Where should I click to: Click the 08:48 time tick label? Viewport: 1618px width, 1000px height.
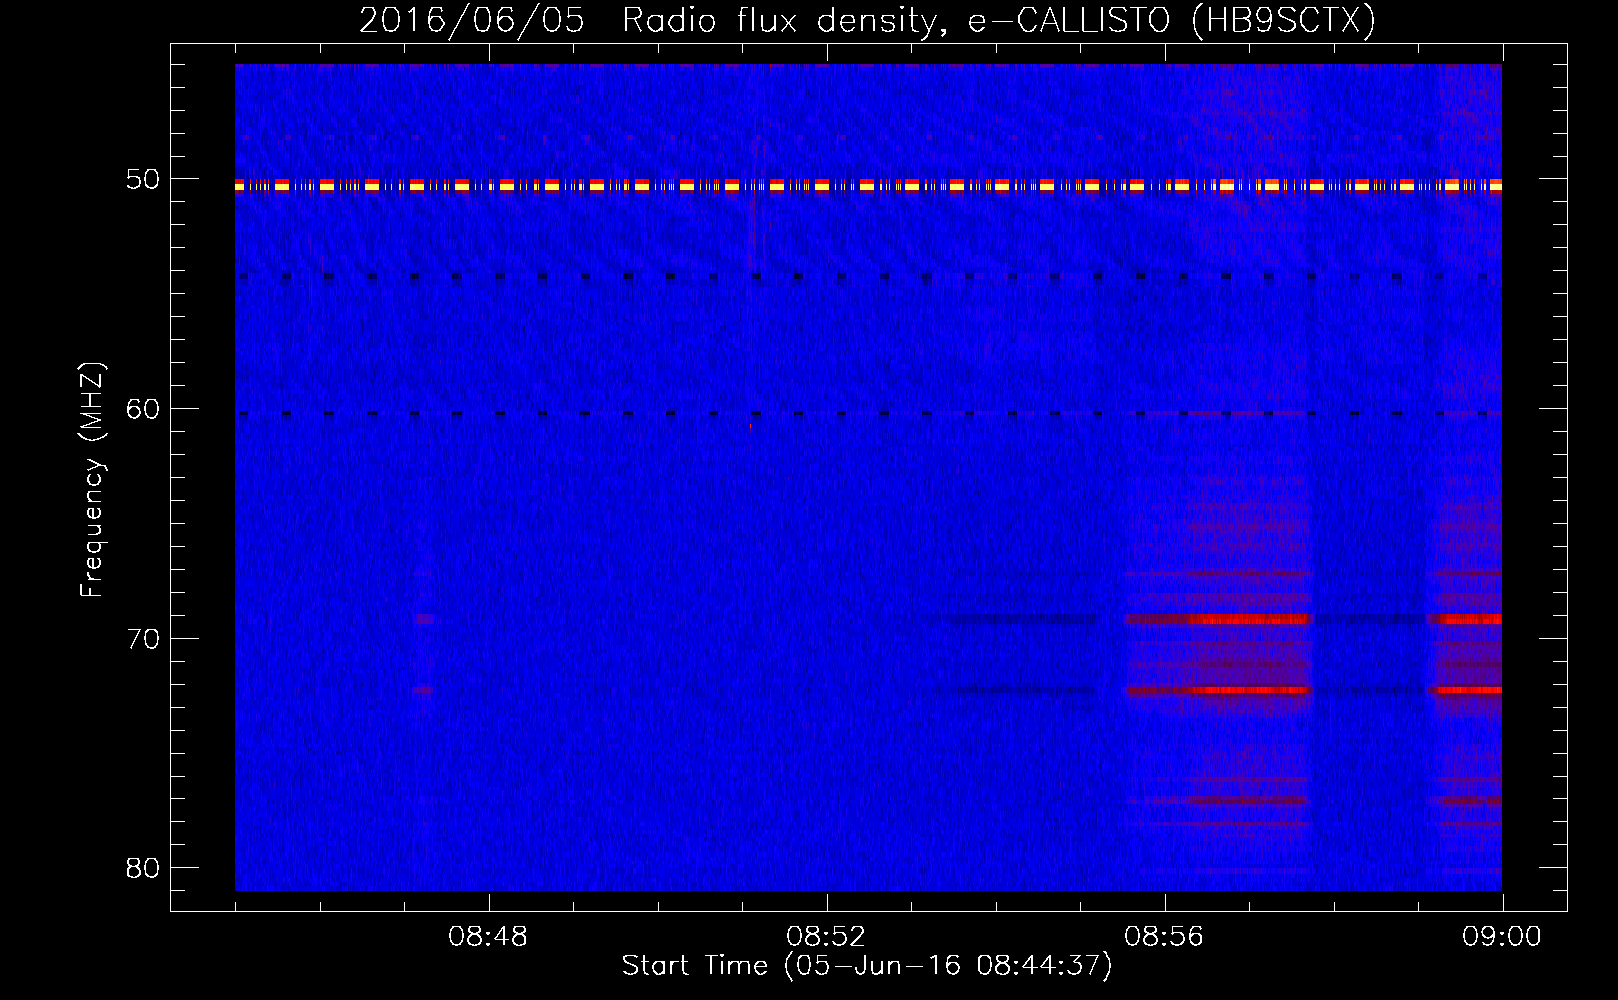coord(488,937)
